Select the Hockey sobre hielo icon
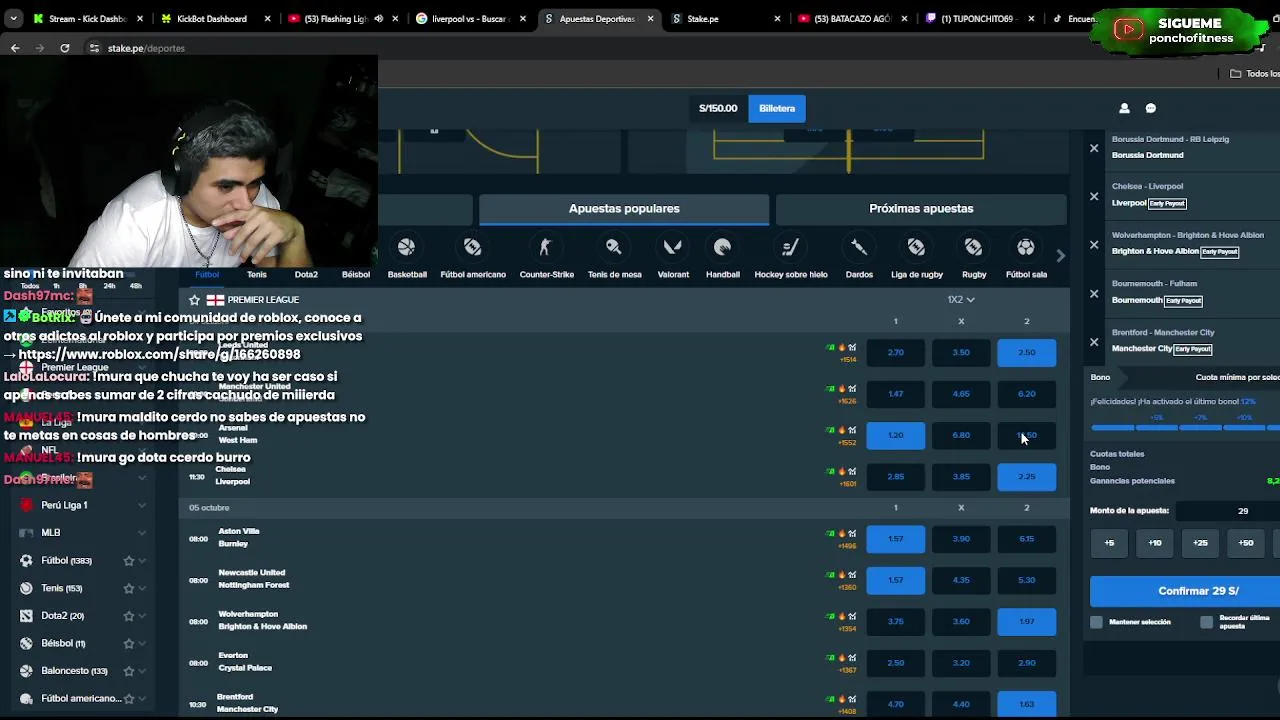 click(790, 247)
